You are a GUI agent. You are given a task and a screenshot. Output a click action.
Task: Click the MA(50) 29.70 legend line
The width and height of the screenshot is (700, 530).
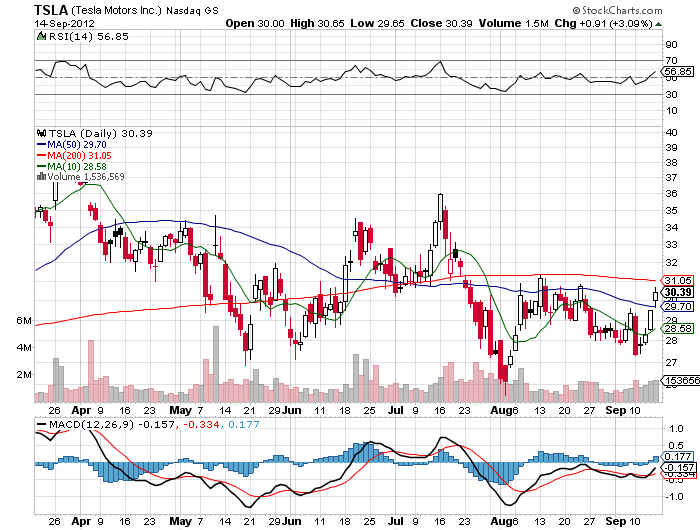71,145
